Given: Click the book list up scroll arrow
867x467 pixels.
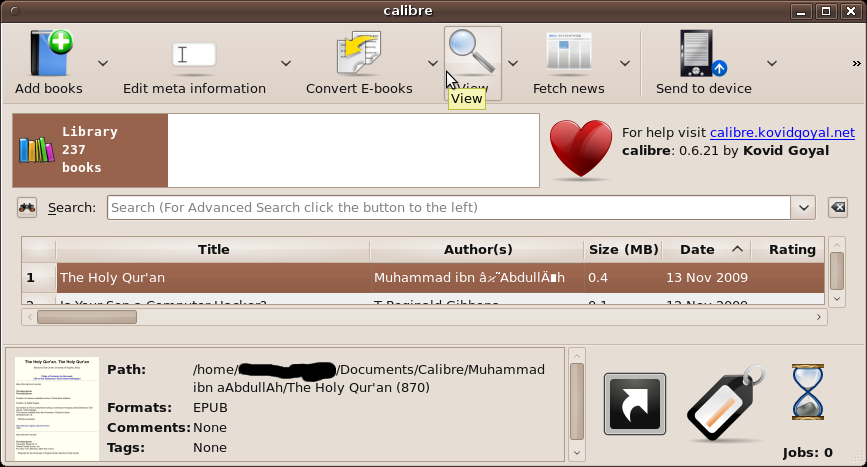Looking at the screenshot, I should 837,244.
